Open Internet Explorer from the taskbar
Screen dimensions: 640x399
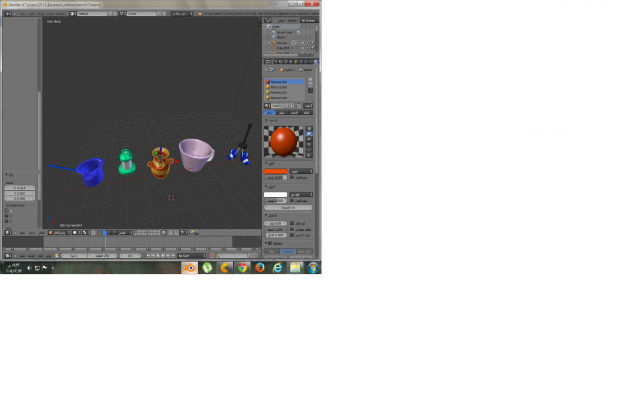pos(278,268)
